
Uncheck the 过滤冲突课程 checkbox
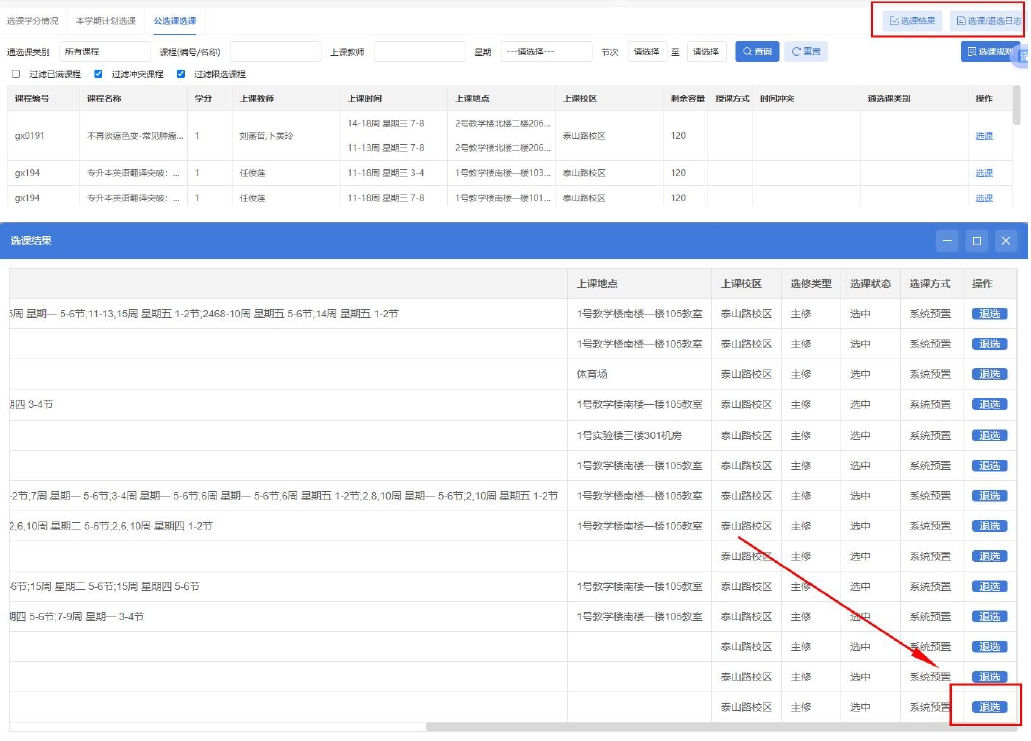(x=98, y=74)
